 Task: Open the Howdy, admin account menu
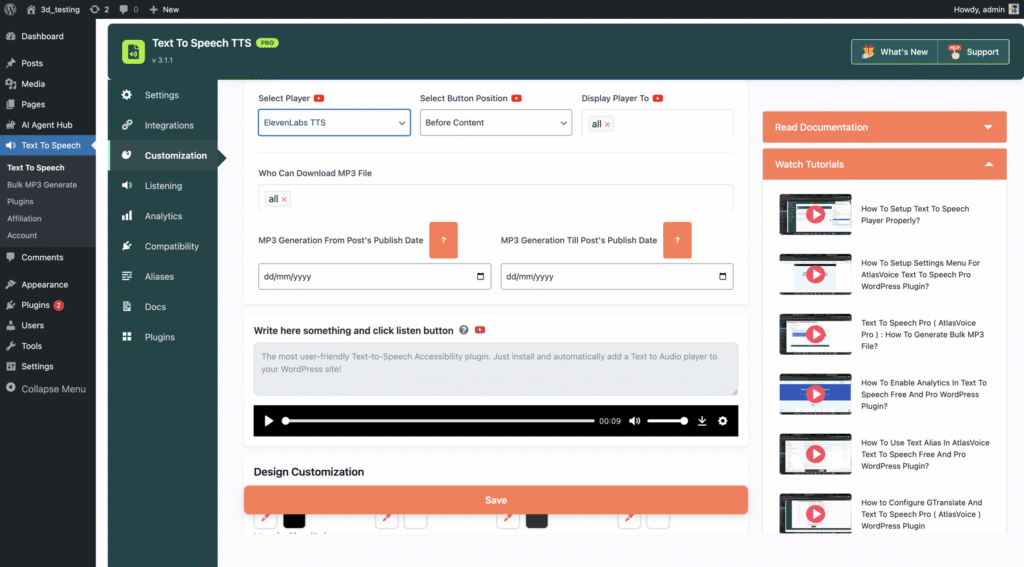pos(985,9)
